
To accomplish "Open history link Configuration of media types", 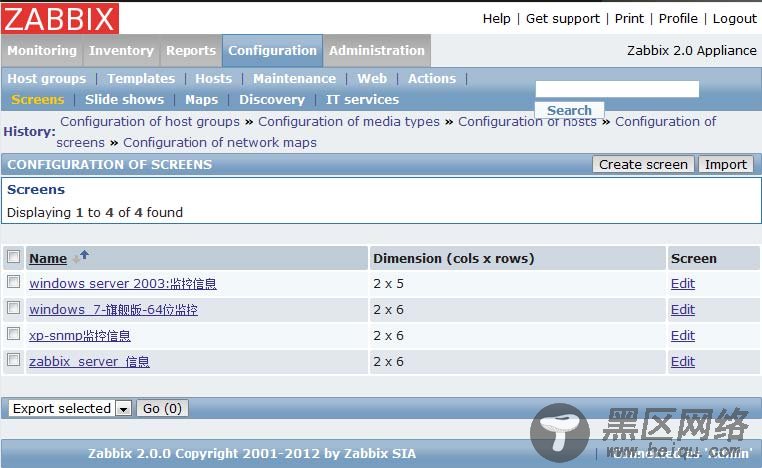I will coord(349,121).
